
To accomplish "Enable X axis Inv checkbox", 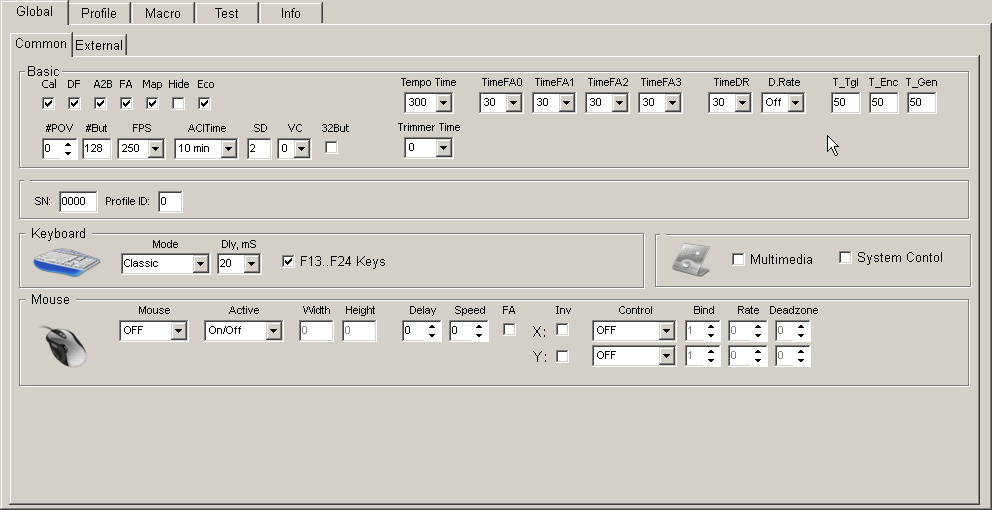I will (x=562, y=330).
